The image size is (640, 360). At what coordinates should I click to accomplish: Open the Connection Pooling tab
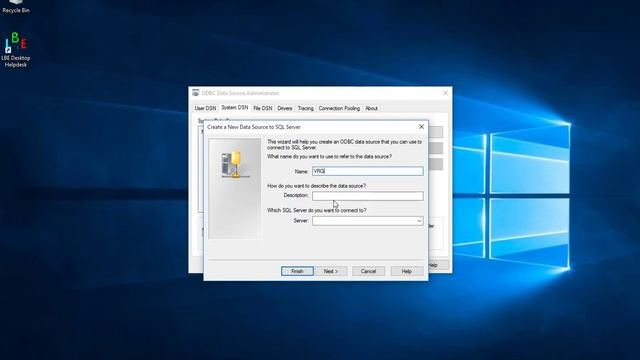tap(339, 108)
